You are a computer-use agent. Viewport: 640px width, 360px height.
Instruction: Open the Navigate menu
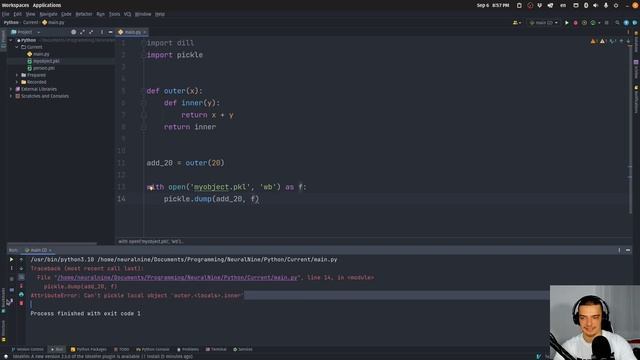pyautogui.click(x=48, y=14)
